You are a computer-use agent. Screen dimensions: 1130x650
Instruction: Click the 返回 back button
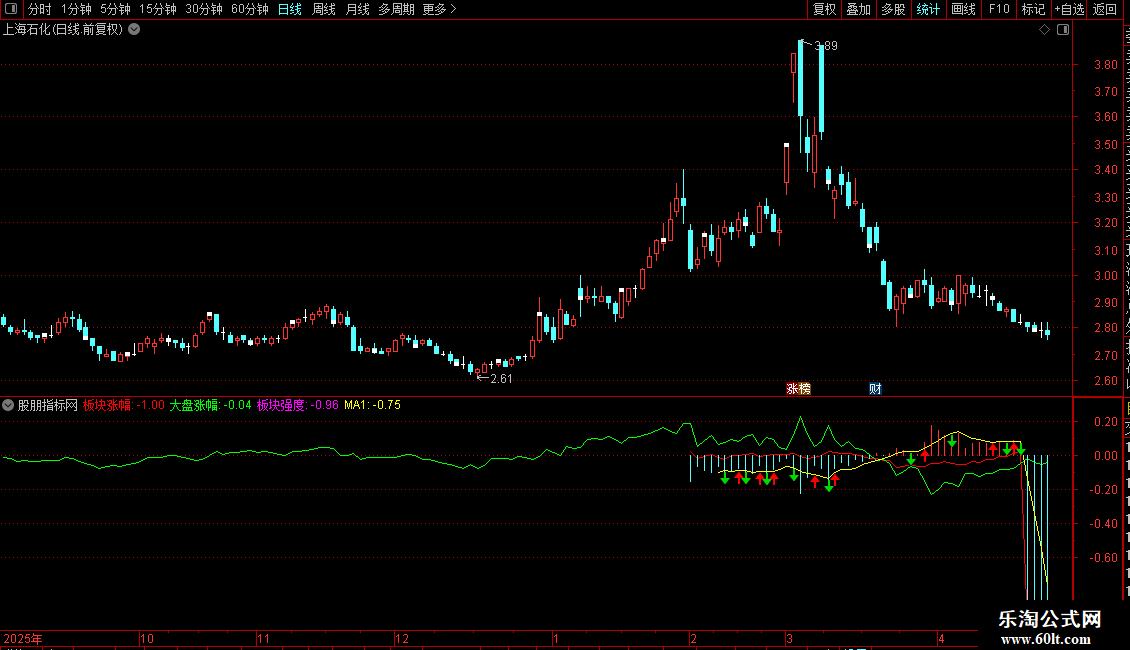pyautogui.click(x=1105, y=9)
